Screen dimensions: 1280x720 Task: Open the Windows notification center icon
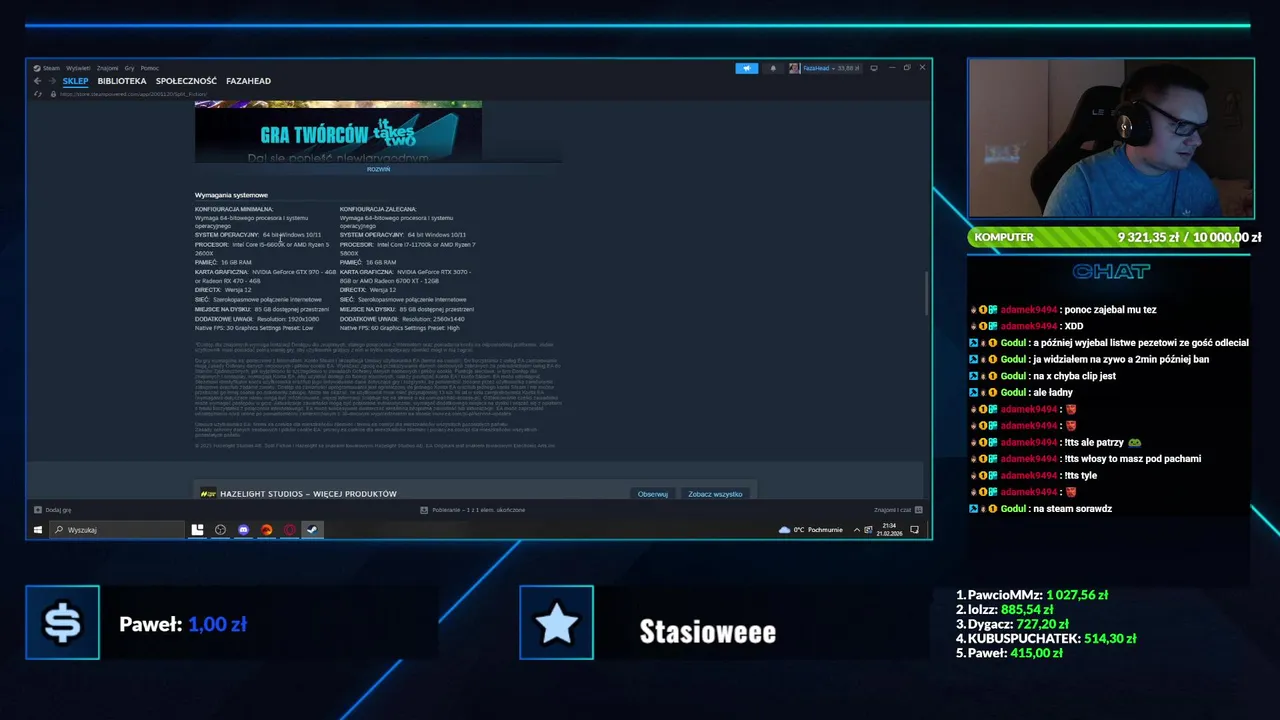pos(915,530)
